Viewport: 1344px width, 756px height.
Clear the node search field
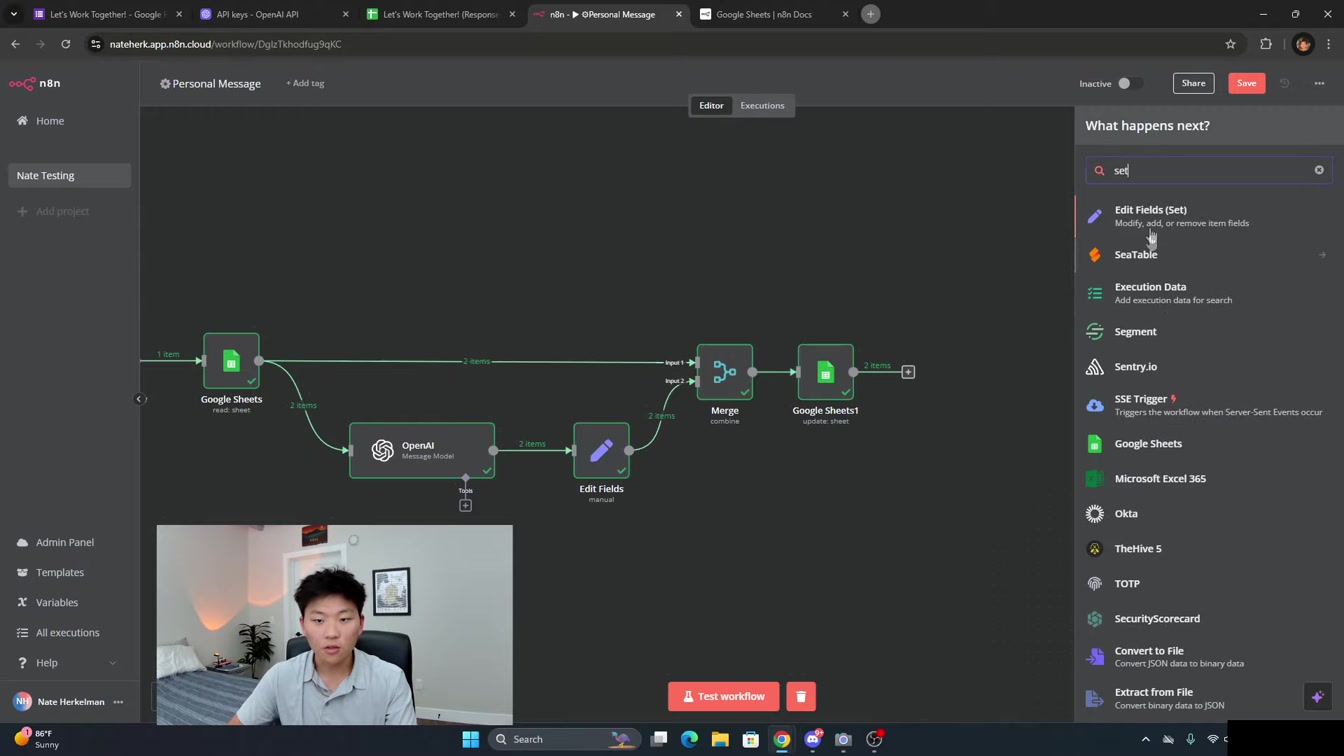(1319, 170)
